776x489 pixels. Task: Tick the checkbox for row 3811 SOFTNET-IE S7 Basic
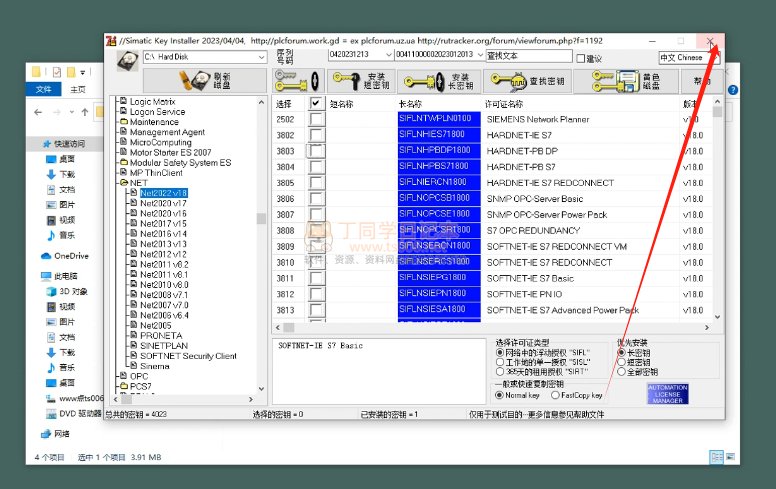pos(317,278)
